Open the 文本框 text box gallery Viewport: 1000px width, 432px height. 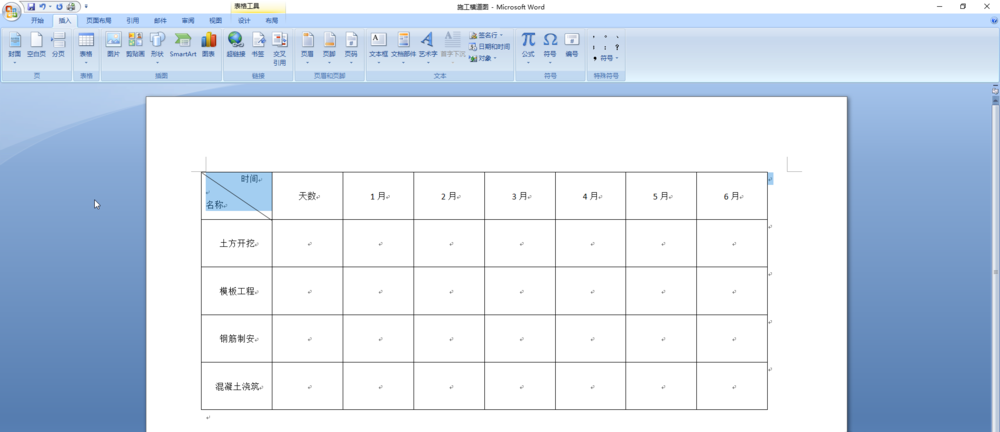click(378, 47)
